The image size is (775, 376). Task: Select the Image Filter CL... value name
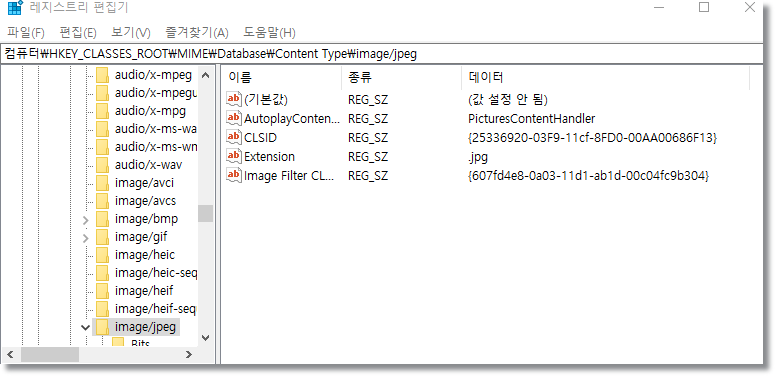pos(290,175)
